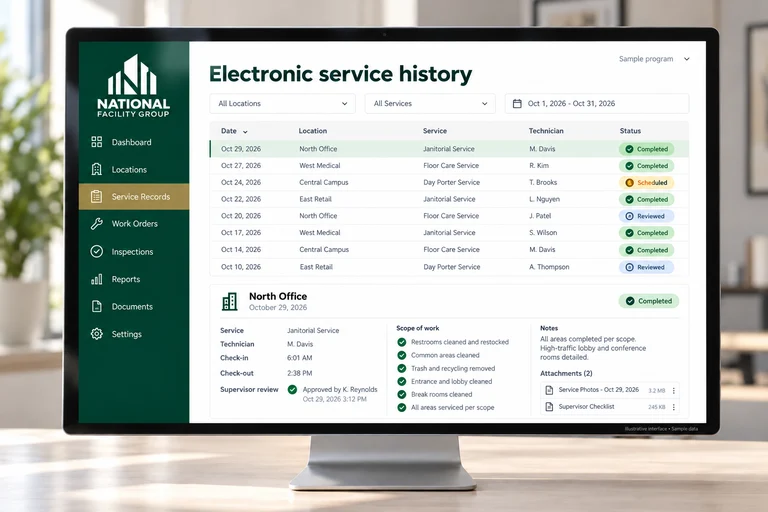Image resolution: width=768 pixels, height=512 pixels.
Task: Toggle the Break rooms cleaned check
Action: [402, 394]
